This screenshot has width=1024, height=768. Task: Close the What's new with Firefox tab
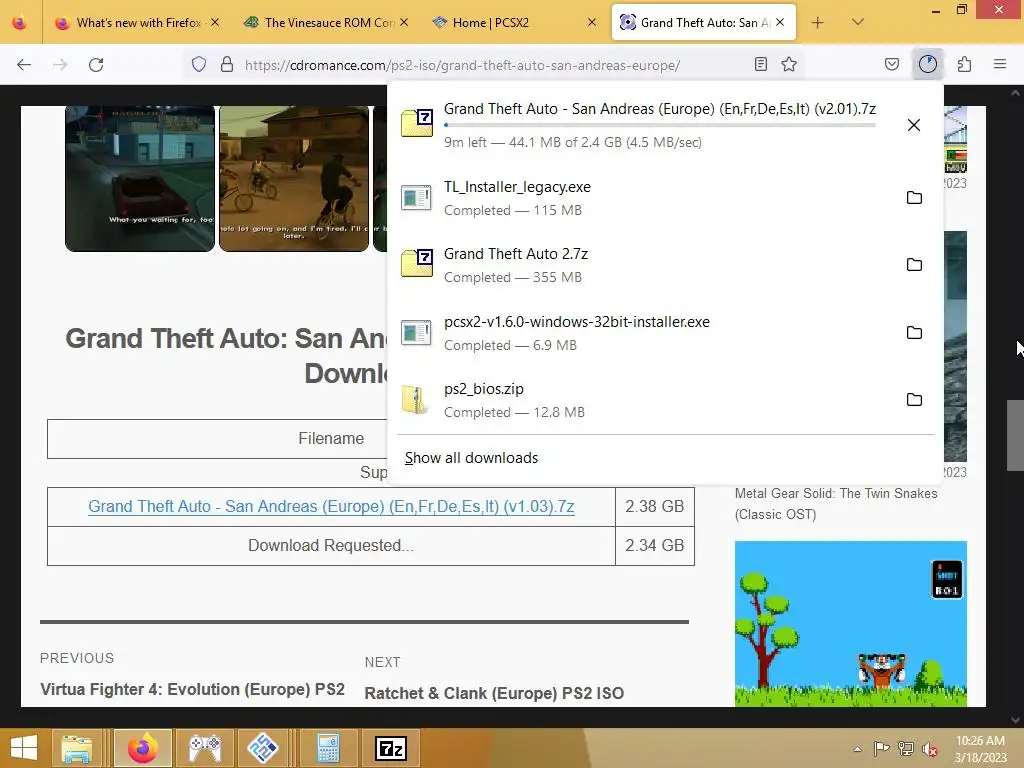click(x=215, y=22)
